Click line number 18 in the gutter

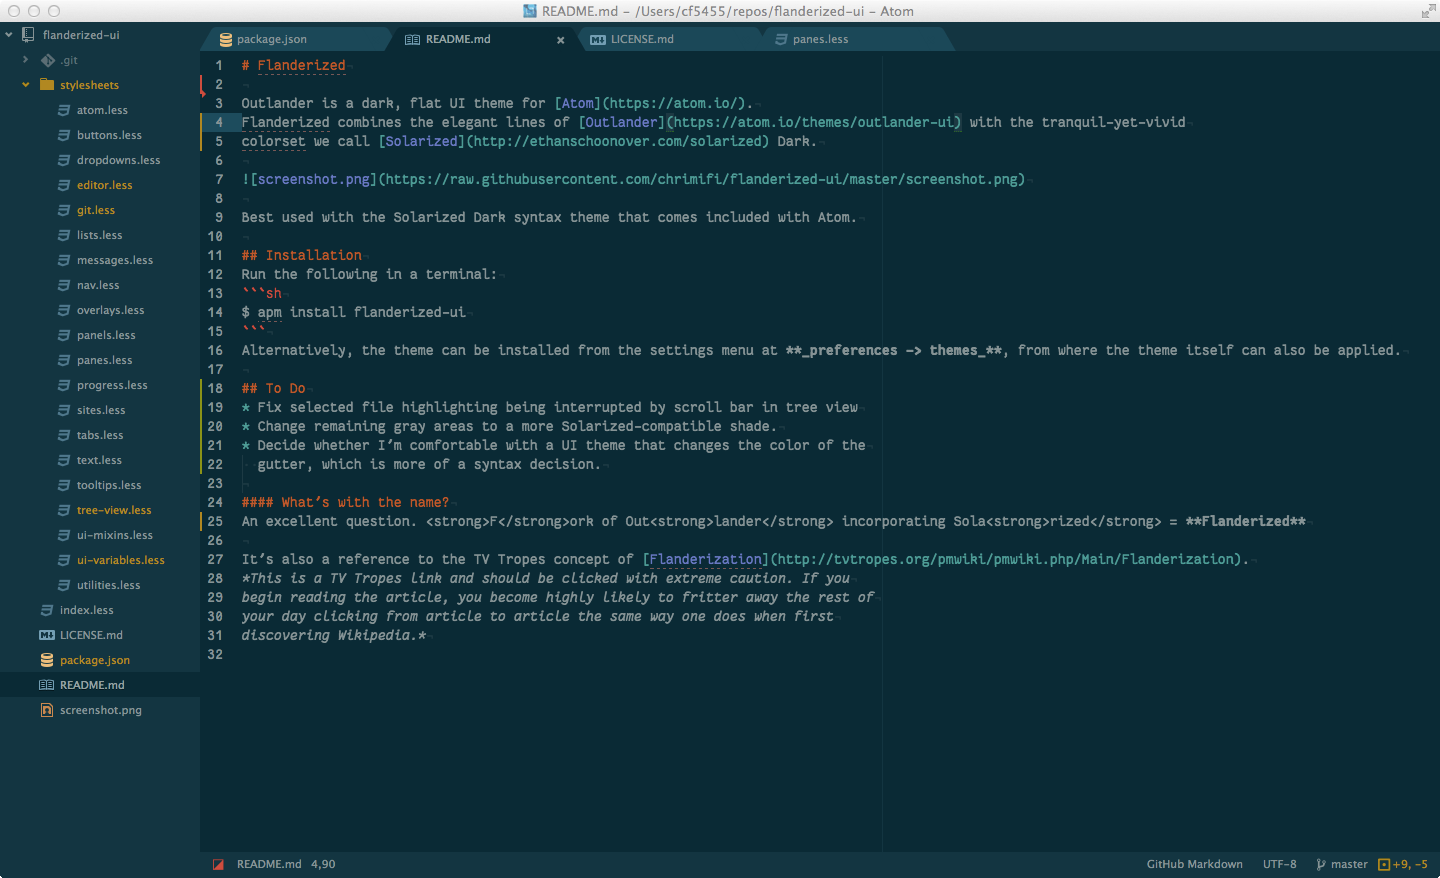tap(215, 388)
